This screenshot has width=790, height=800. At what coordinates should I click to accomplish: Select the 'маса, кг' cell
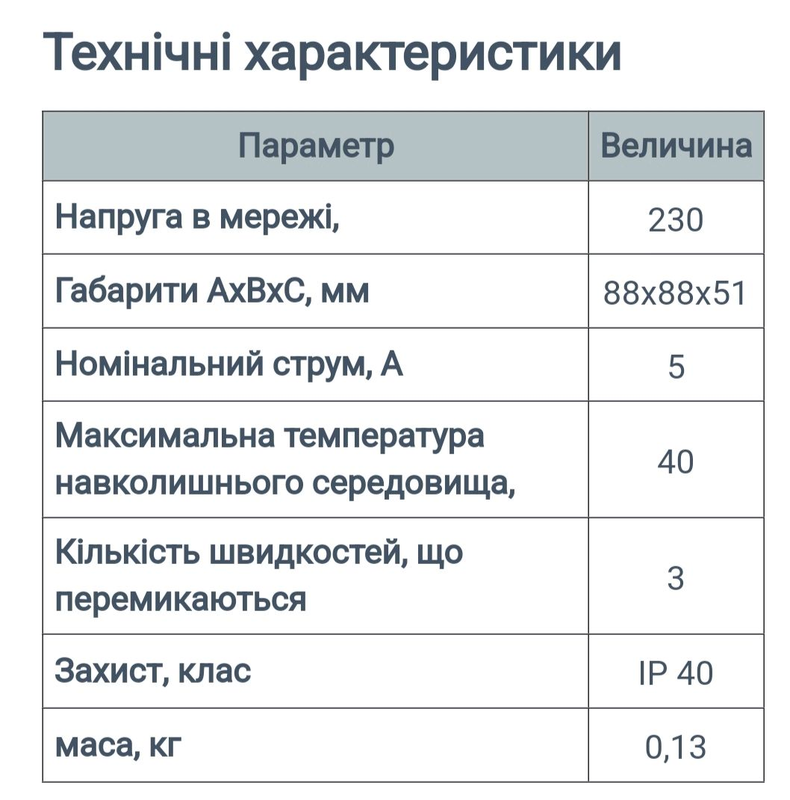coord(315,745)
